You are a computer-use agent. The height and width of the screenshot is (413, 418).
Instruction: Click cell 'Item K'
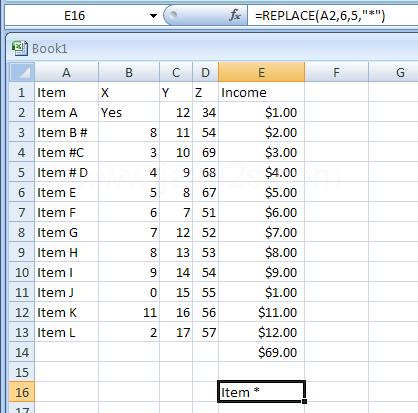67,312
